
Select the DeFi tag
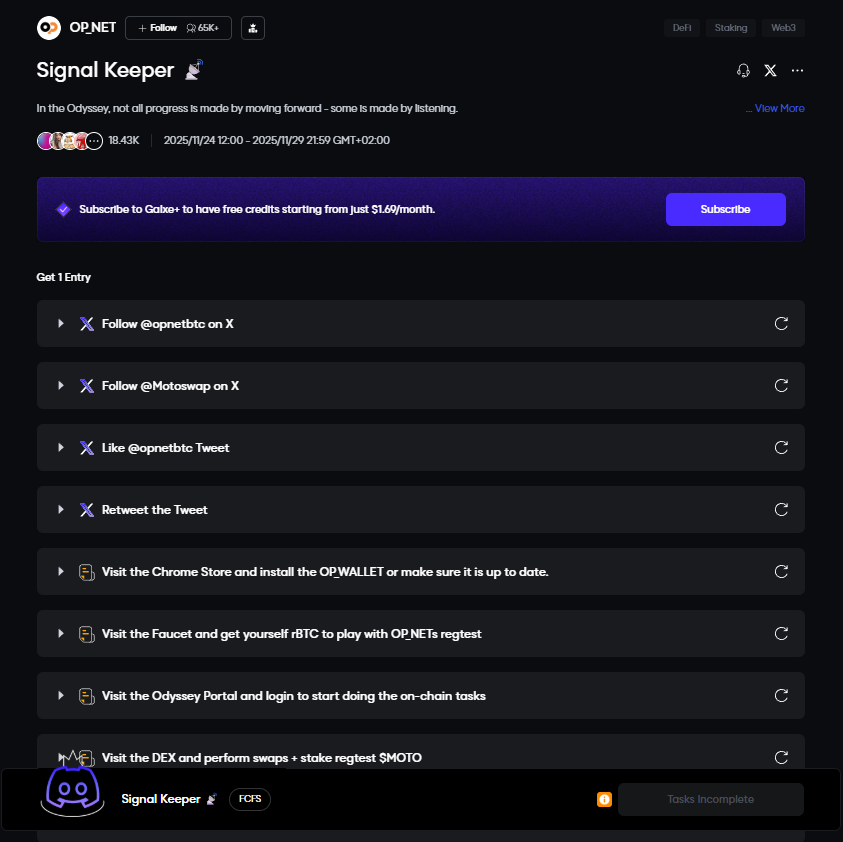(682, 28)
